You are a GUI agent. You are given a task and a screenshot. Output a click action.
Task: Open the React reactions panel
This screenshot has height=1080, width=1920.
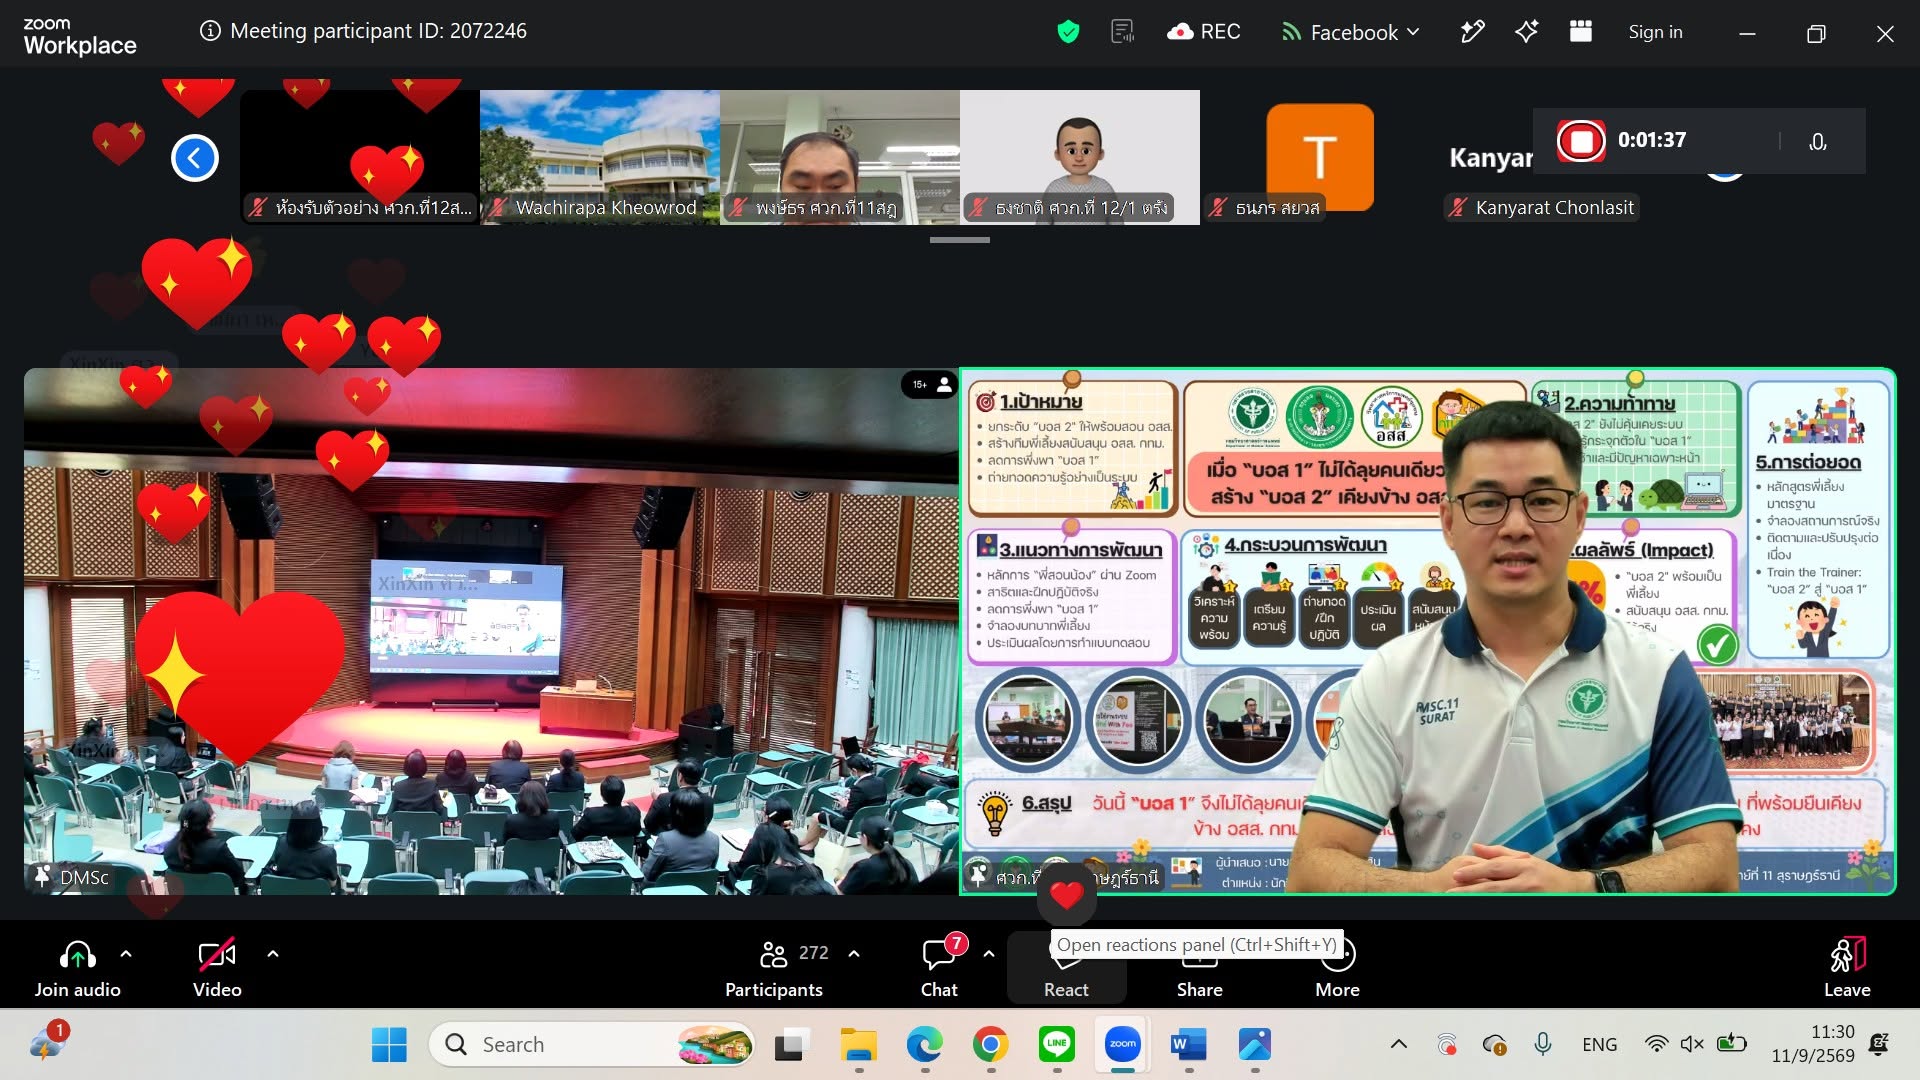tap(1066, 967)
